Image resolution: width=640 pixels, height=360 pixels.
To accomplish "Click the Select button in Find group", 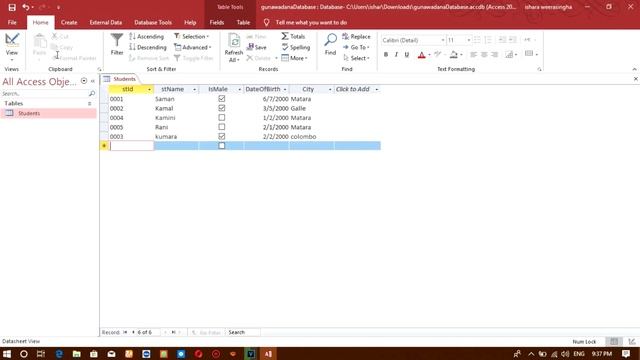I will pos(356,58).
